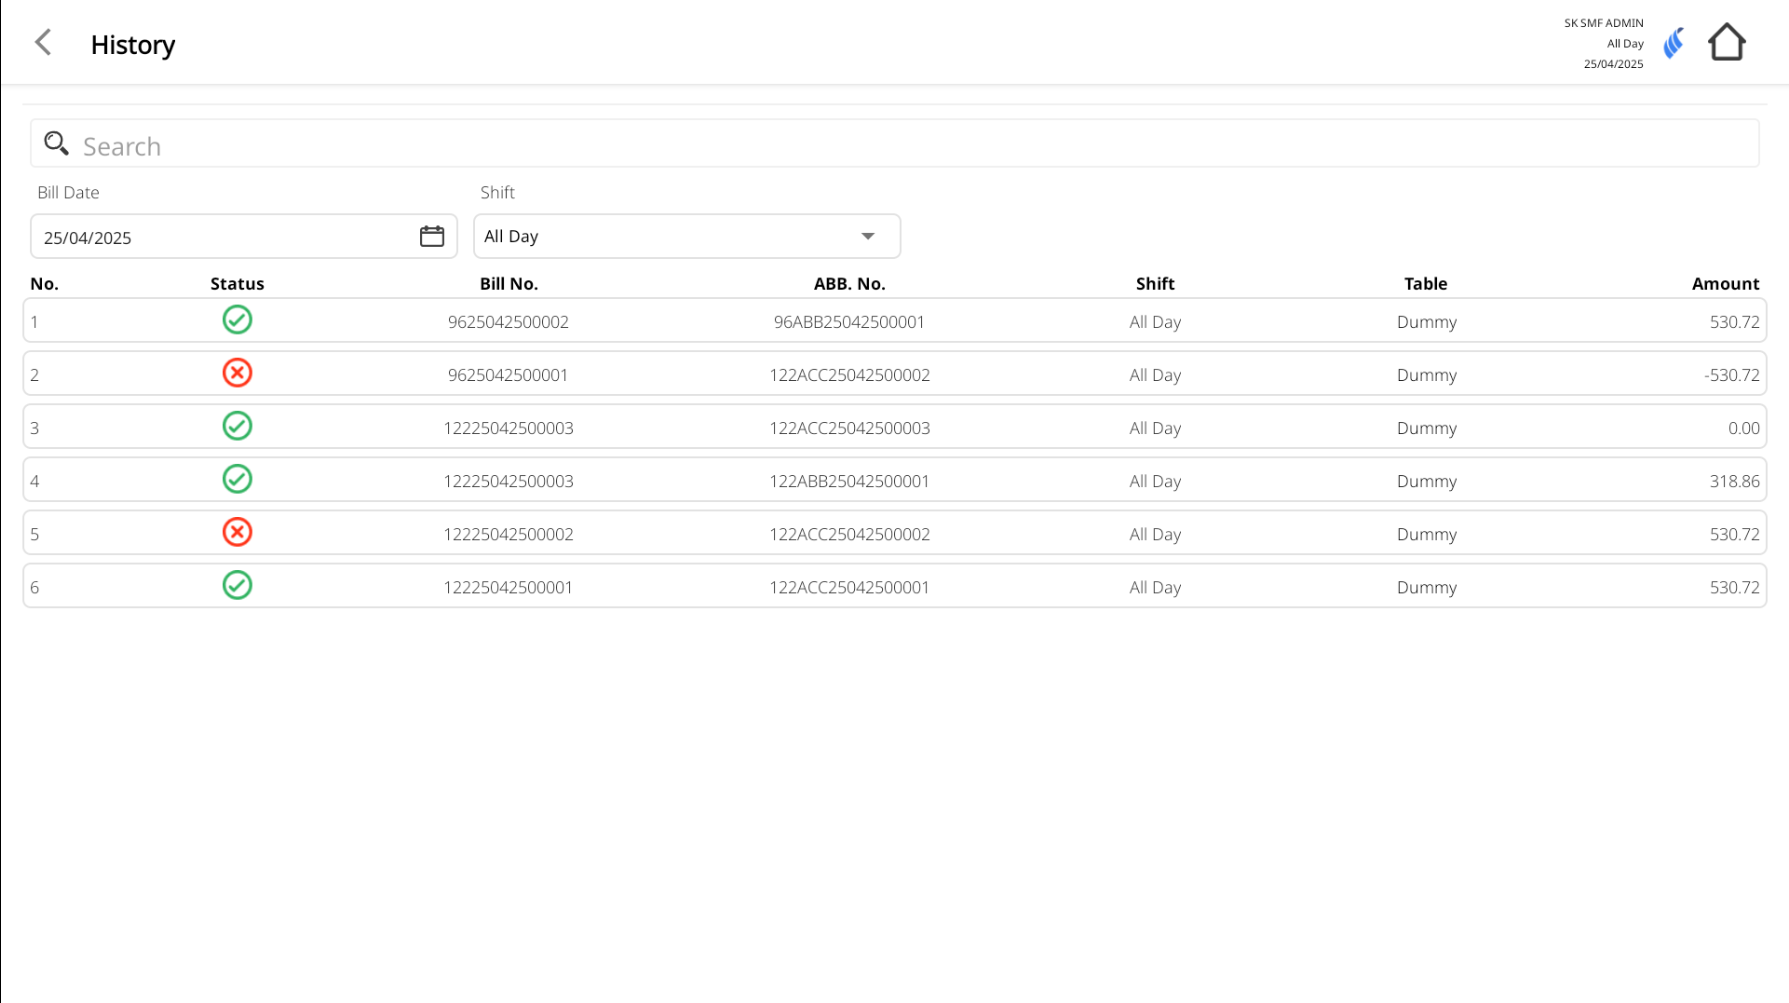Click the ABB. No. column header
Screen dimensions: 1789x1003
849,284
